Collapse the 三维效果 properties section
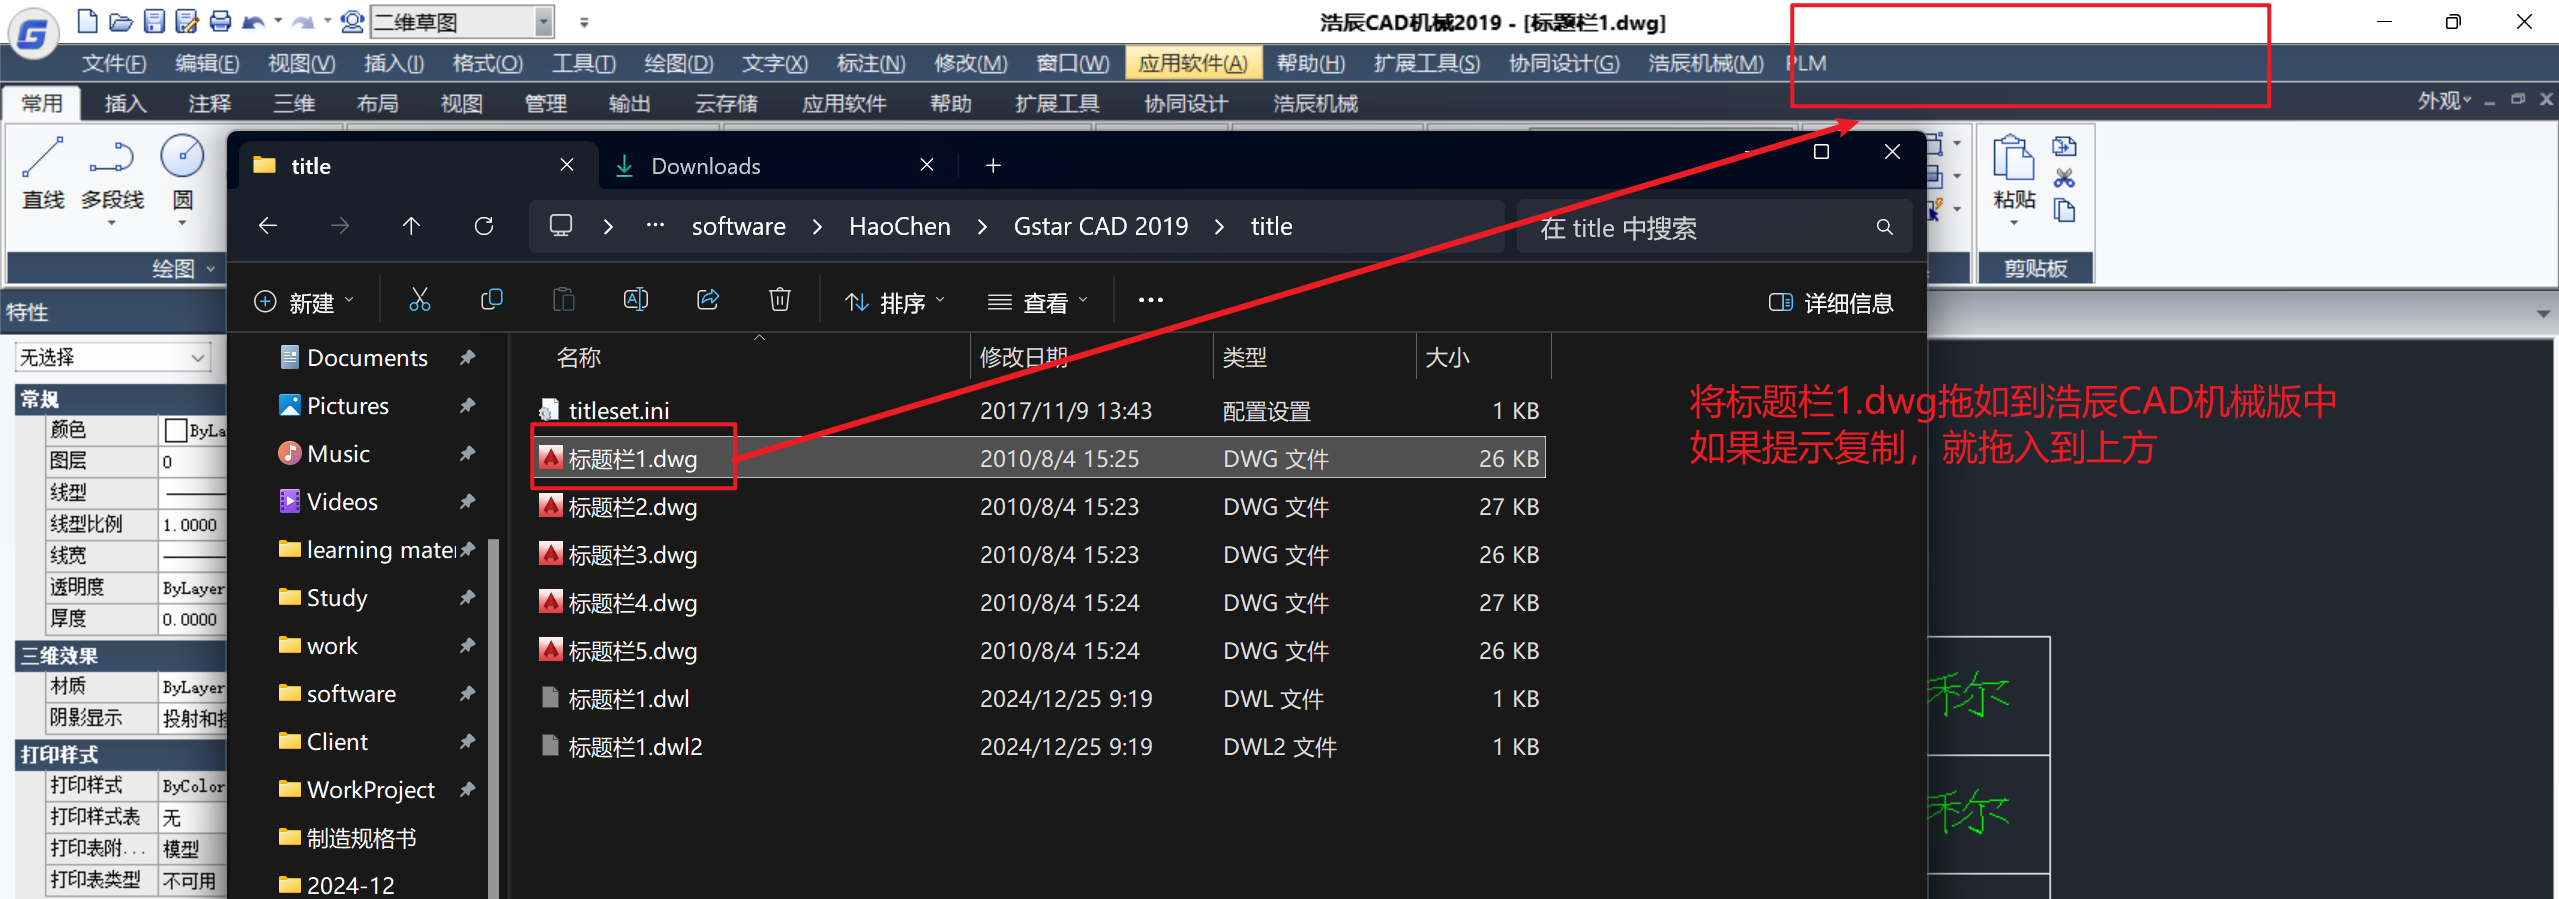Viewport: 2559px width, 899px height. click(x=121, y=655)
